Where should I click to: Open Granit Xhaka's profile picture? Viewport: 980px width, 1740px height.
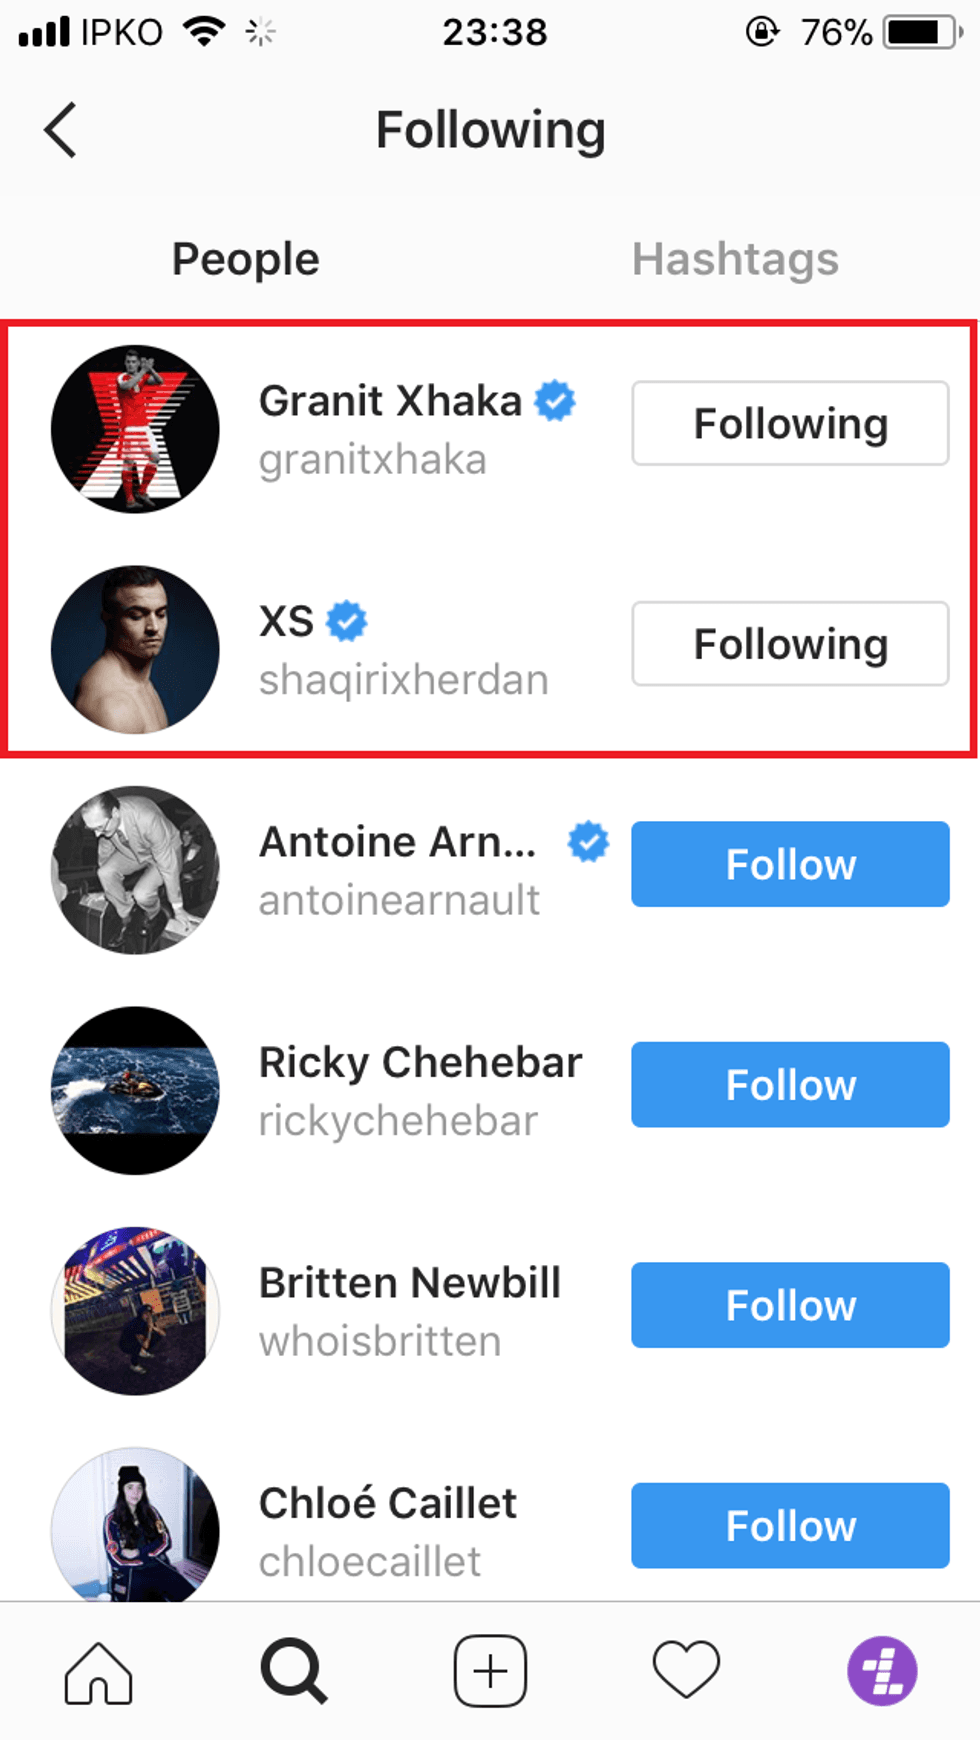(135, 429)
